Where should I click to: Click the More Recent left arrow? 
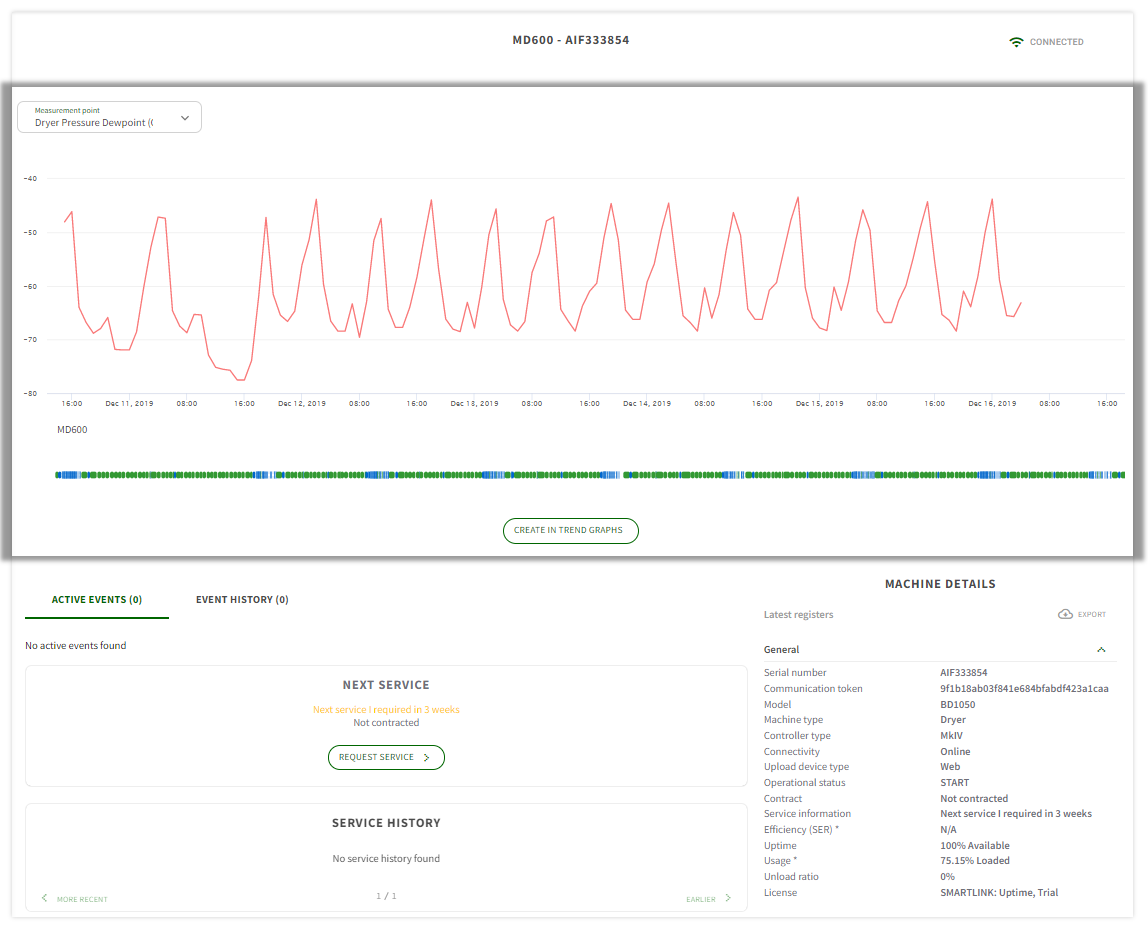coord(45,898)
